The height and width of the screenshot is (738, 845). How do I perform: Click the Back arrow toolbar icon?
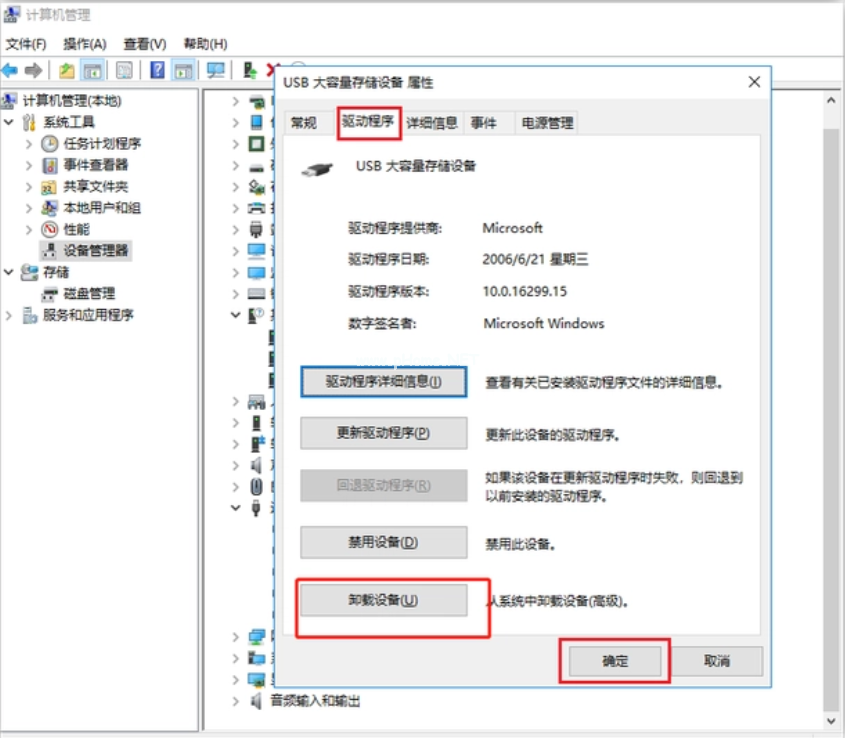10,70
